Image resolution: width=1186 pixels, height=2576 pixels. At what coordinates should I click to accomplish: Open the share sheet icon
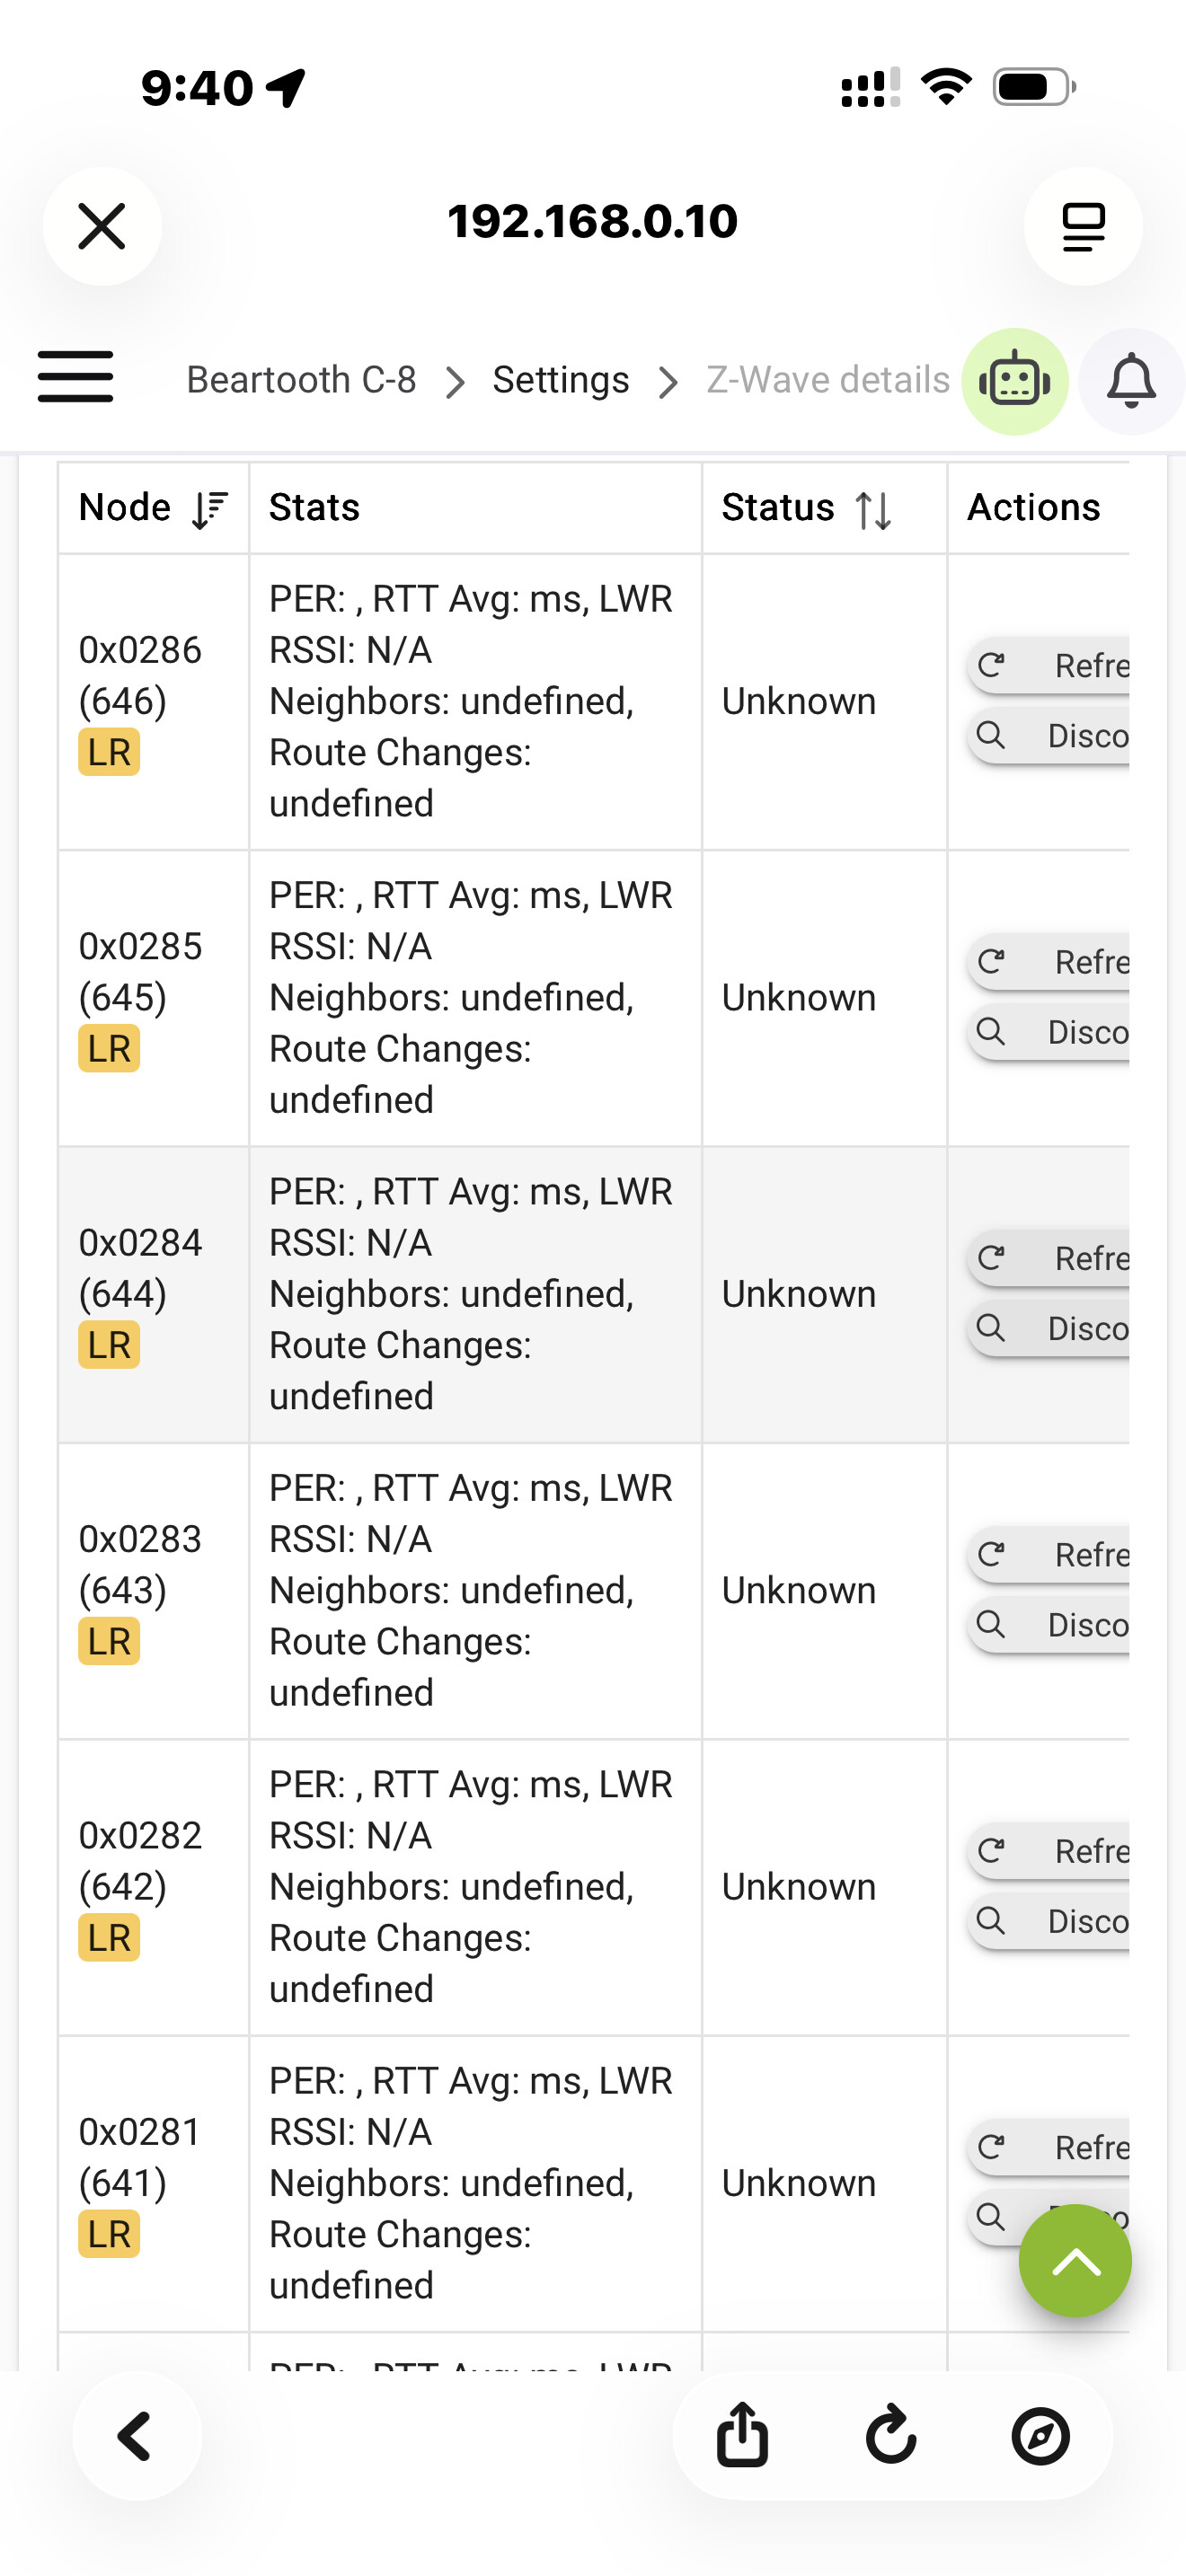[742, 2435]
